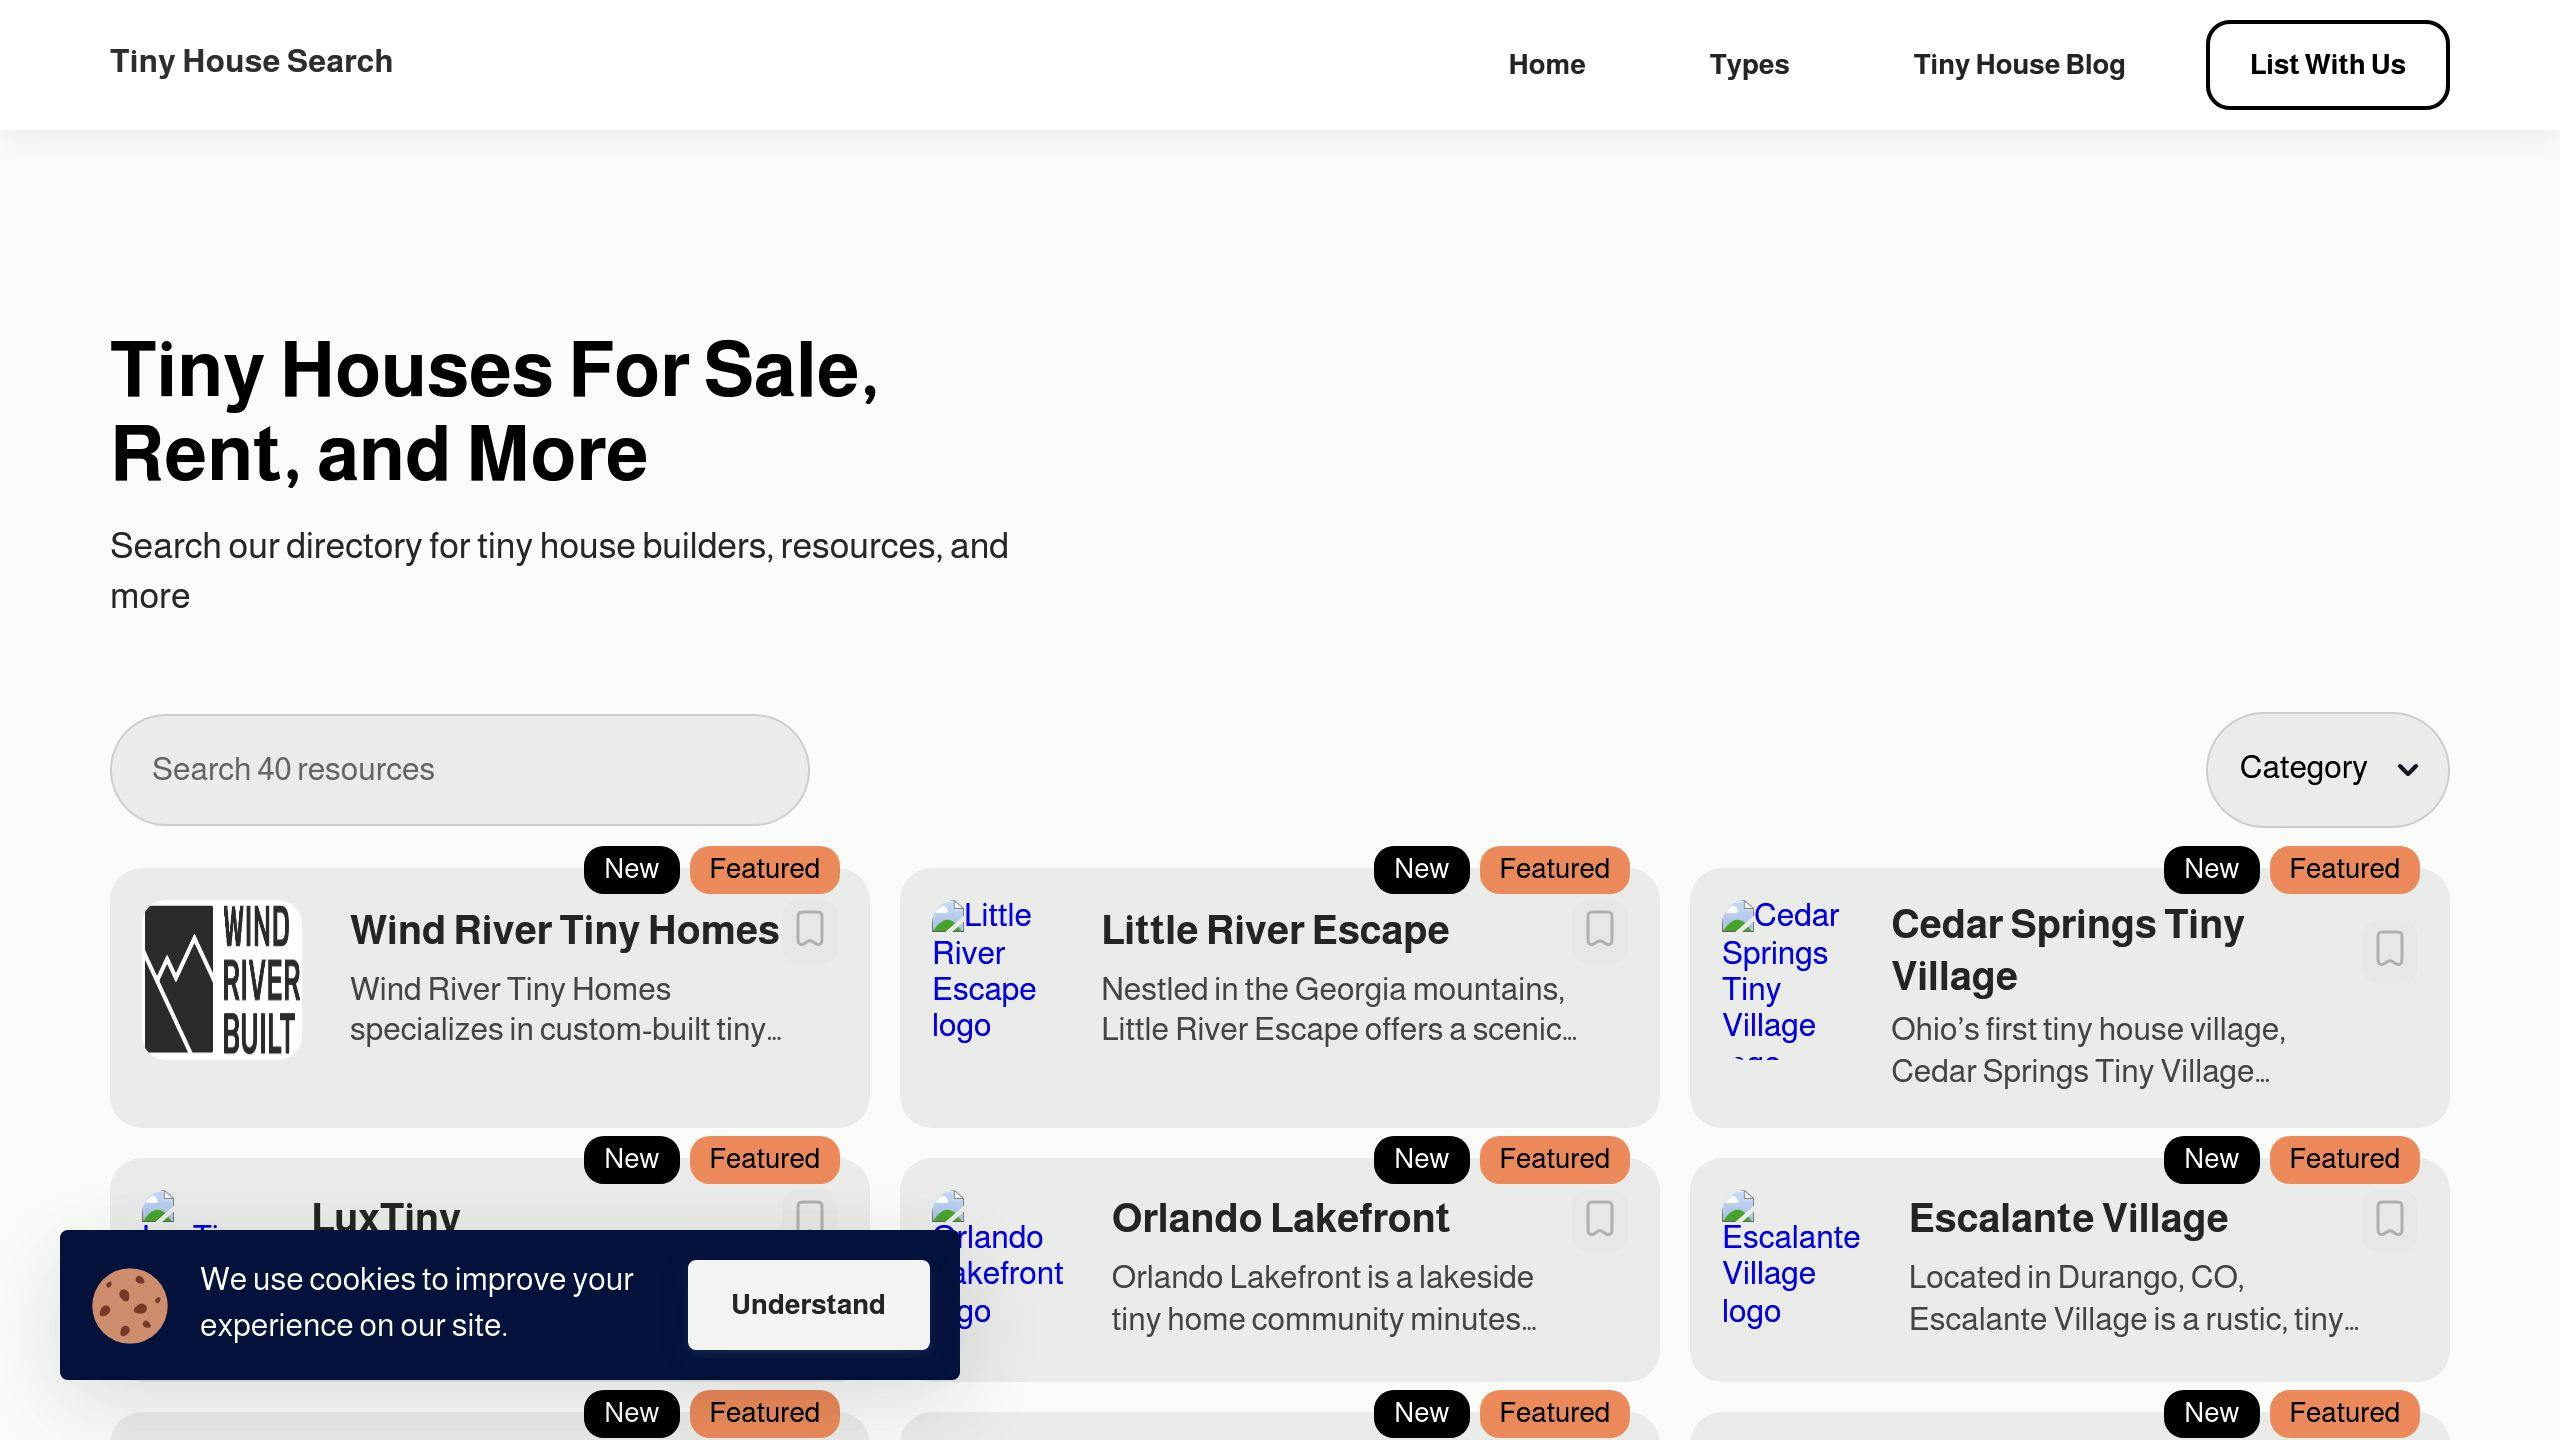Open the Escalante Village title
The height and width of the screenshot is (1440, 2560).
(2068, 1218)
